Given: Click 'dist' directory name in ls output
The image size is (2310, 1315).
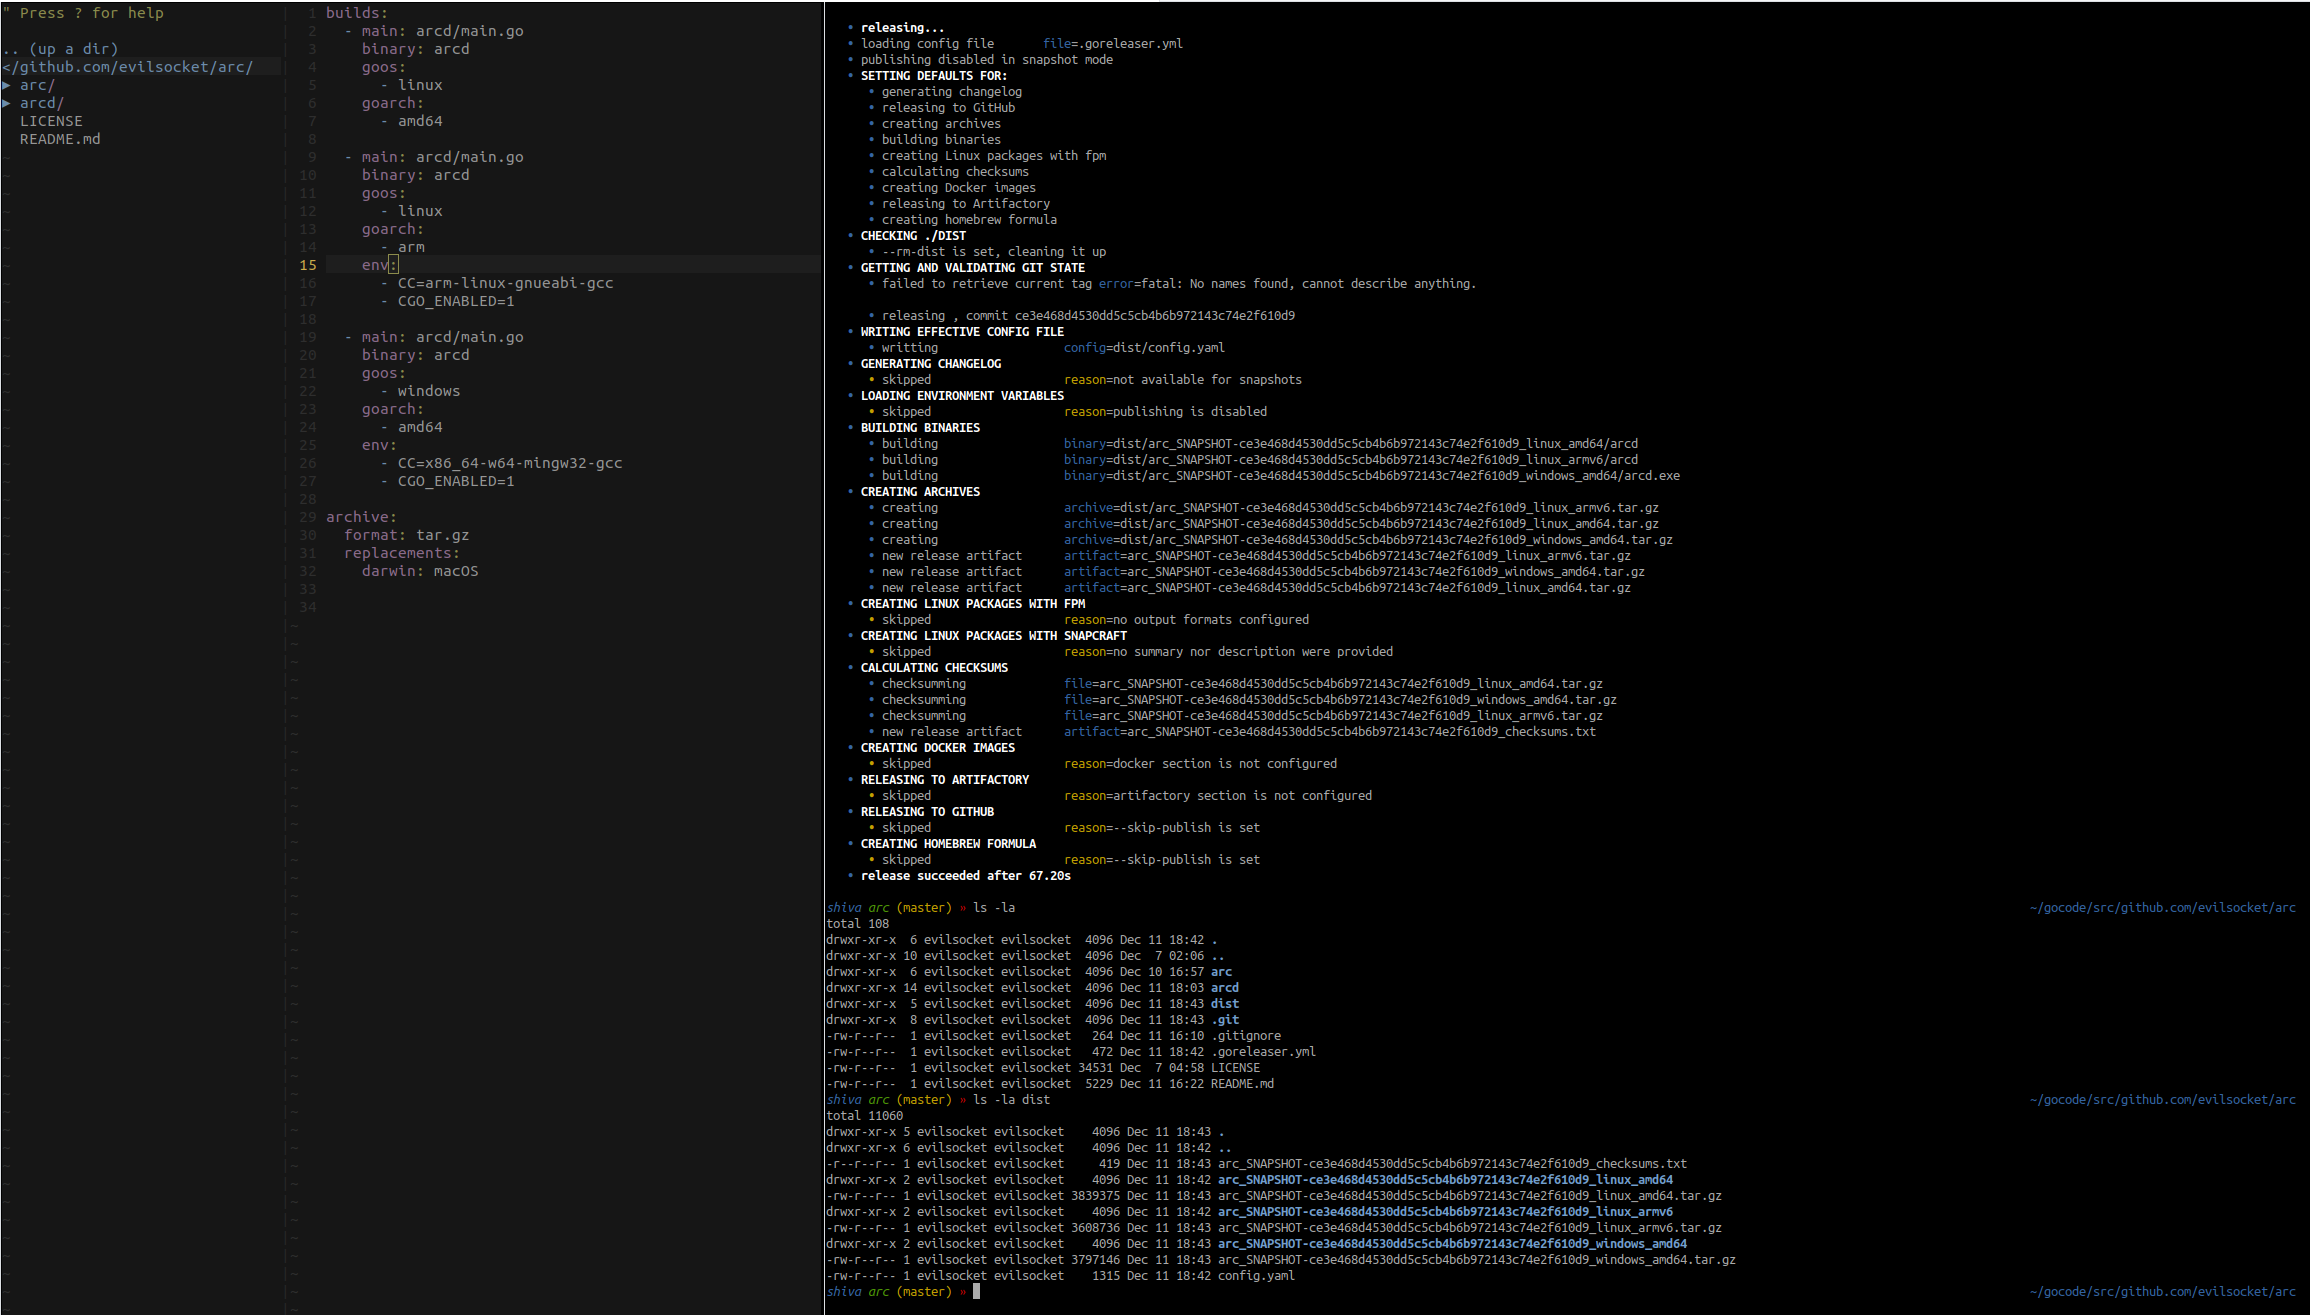Looking at the screenshot, I should (x=1225, y=1004).
